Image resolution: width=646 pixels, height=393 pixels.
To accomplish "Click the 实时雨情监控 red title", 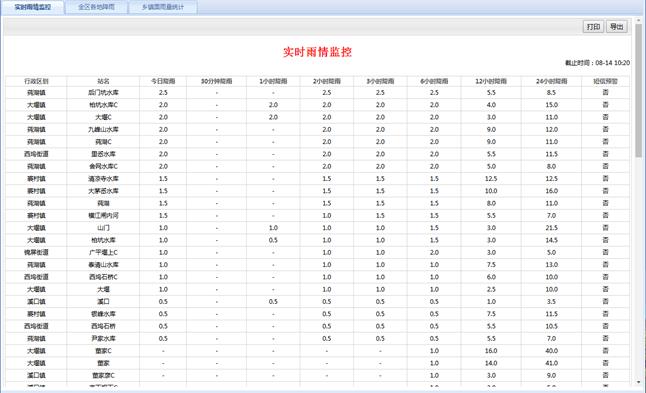I will 317,52.
